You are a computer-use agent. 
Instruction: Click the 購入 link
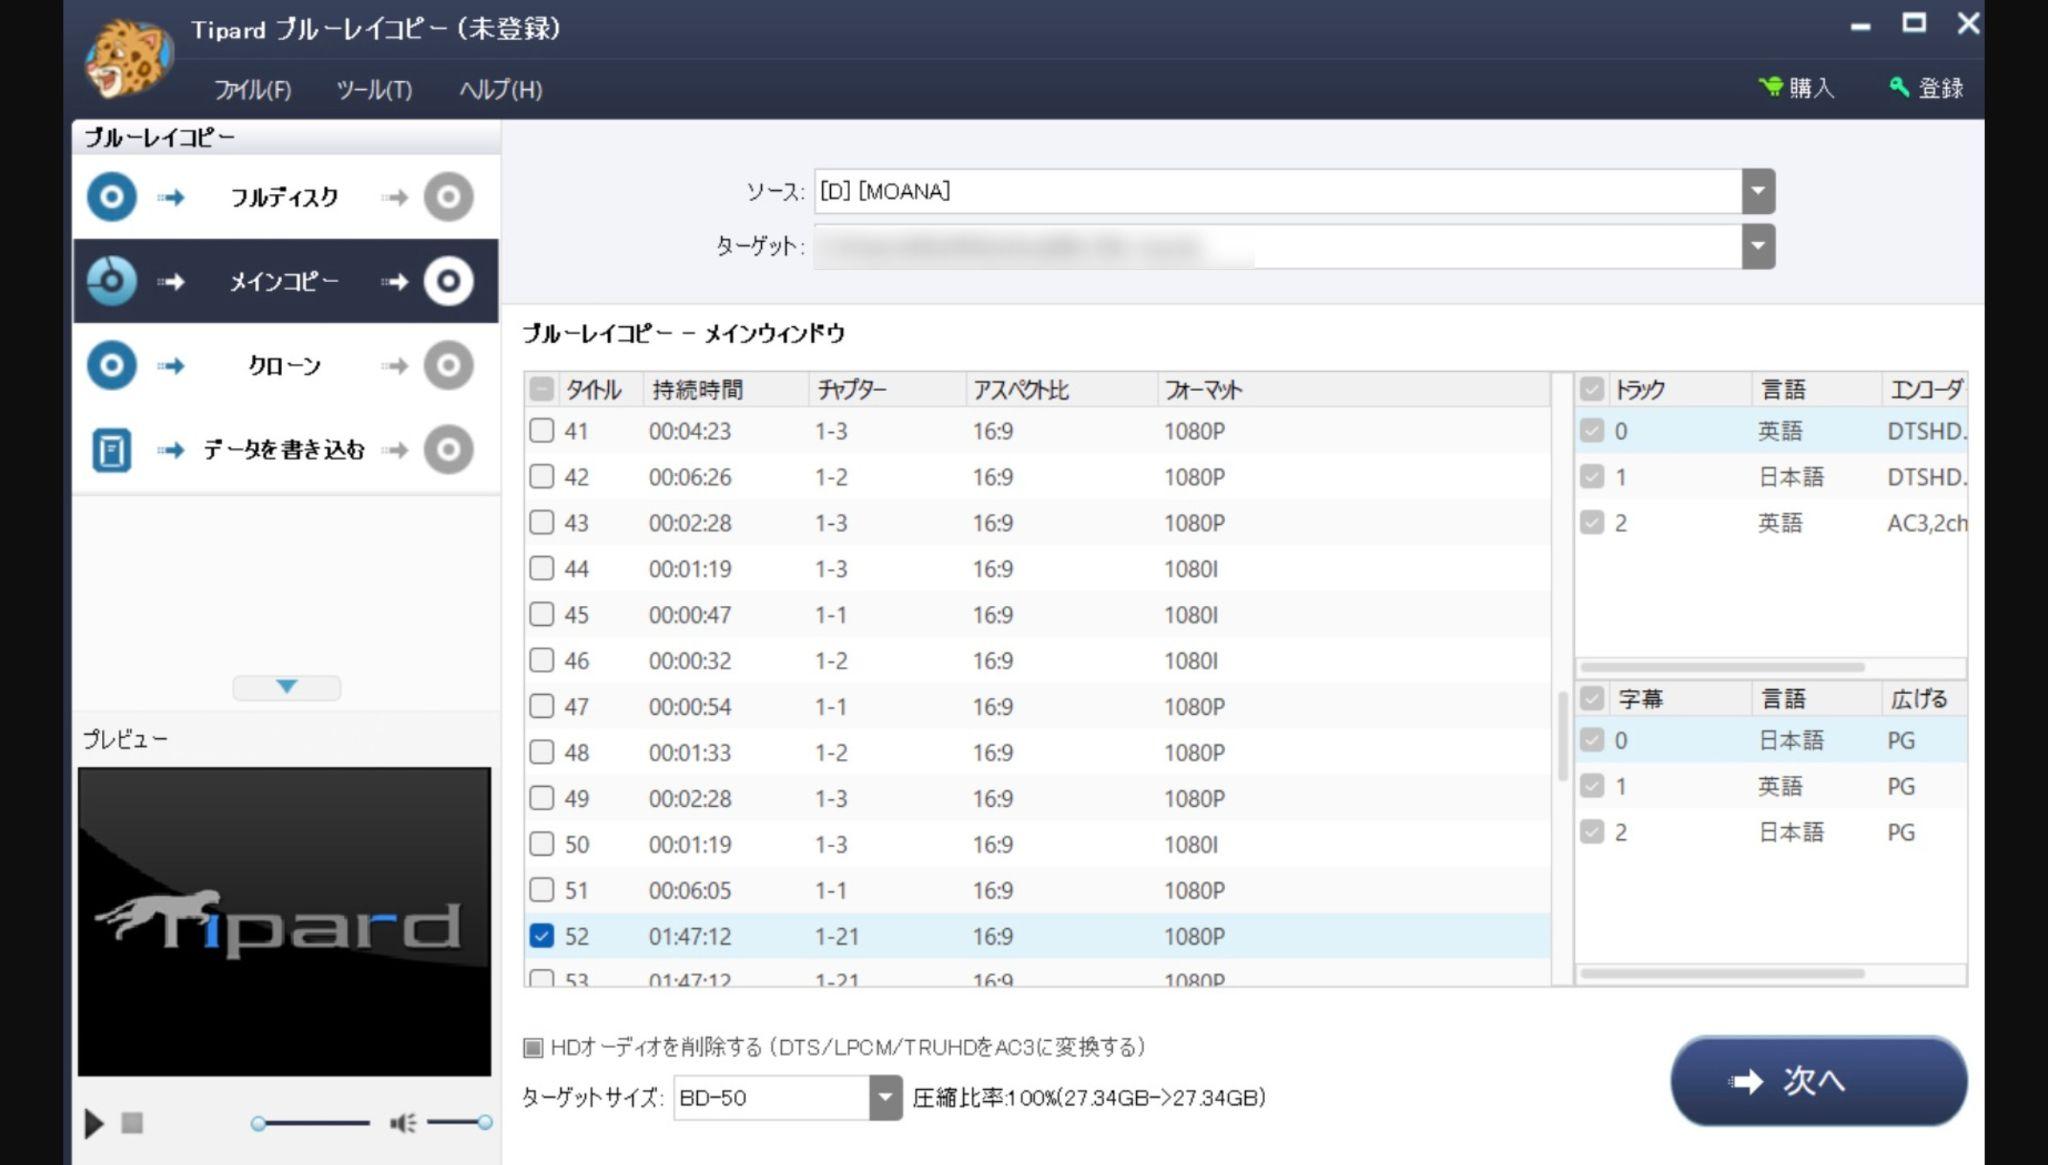[x=1811, y=88]
